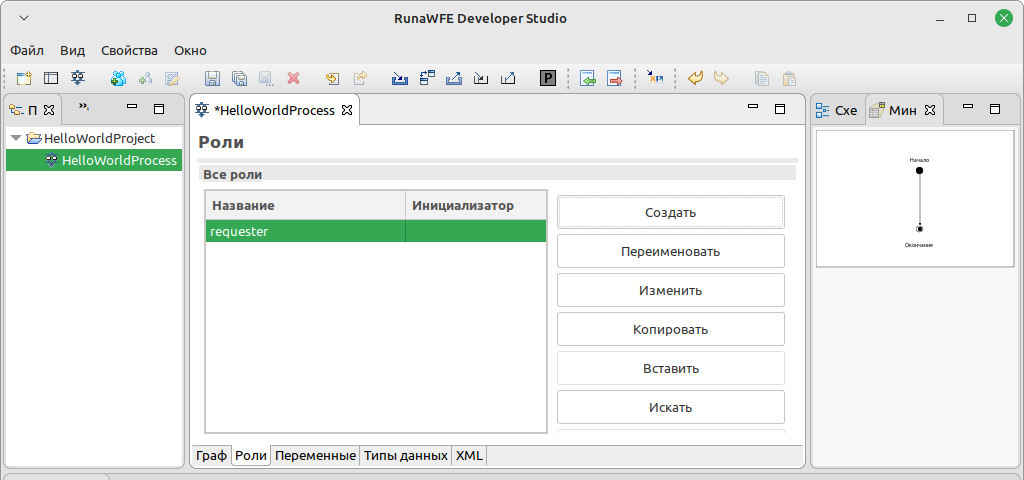Viewport: 1024px width, 480px height.
Task: Click the new process definition robot icon
Action: (x=78, y=79)
